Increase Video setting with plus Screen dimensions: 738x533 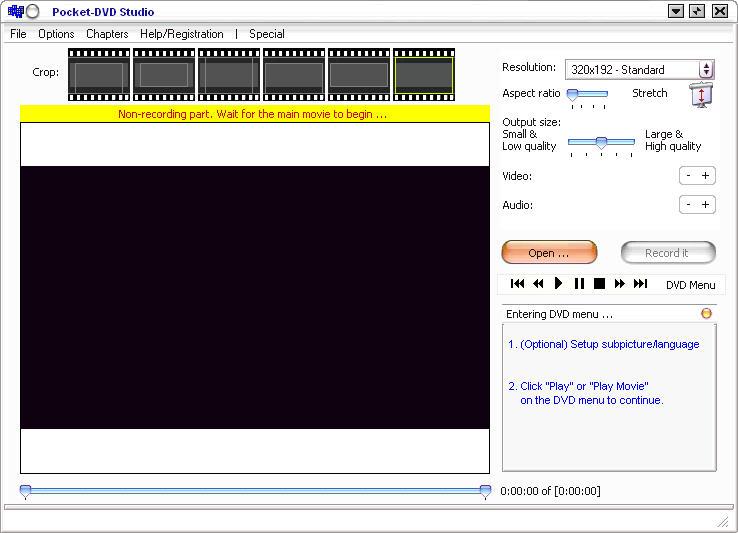click(706, 176)
